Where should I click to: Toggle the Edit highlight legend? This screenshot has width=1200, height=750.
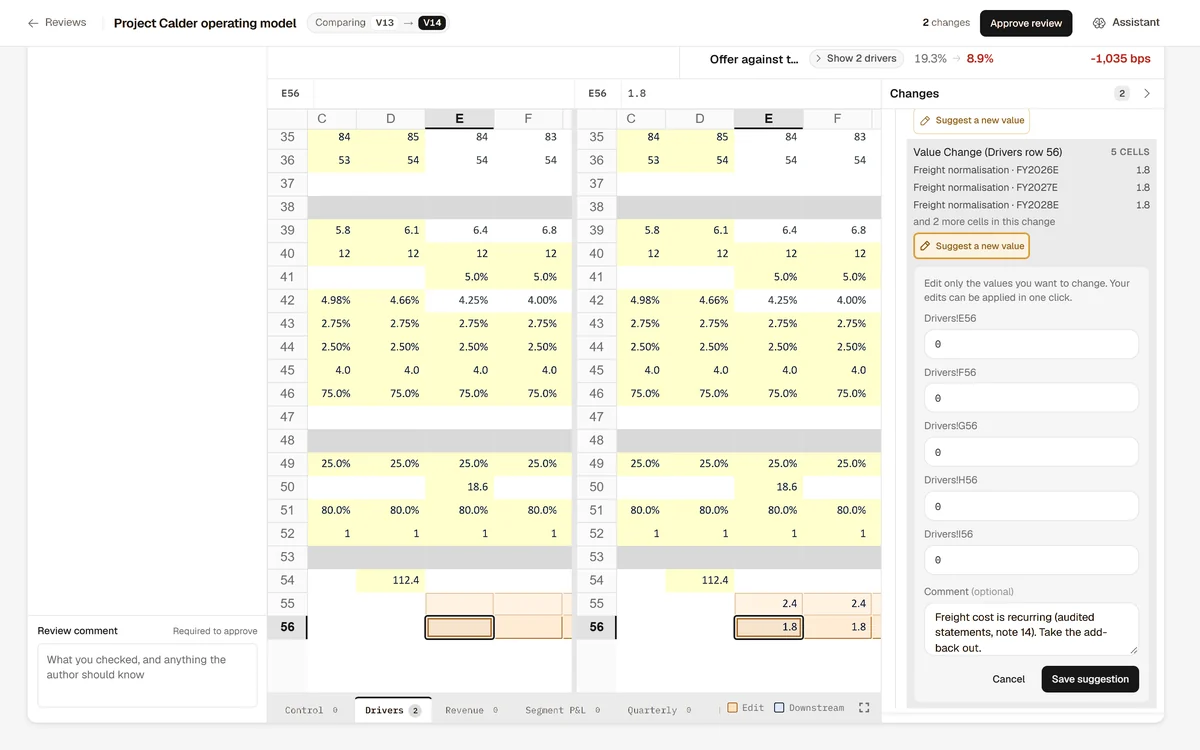coord(746,708)
